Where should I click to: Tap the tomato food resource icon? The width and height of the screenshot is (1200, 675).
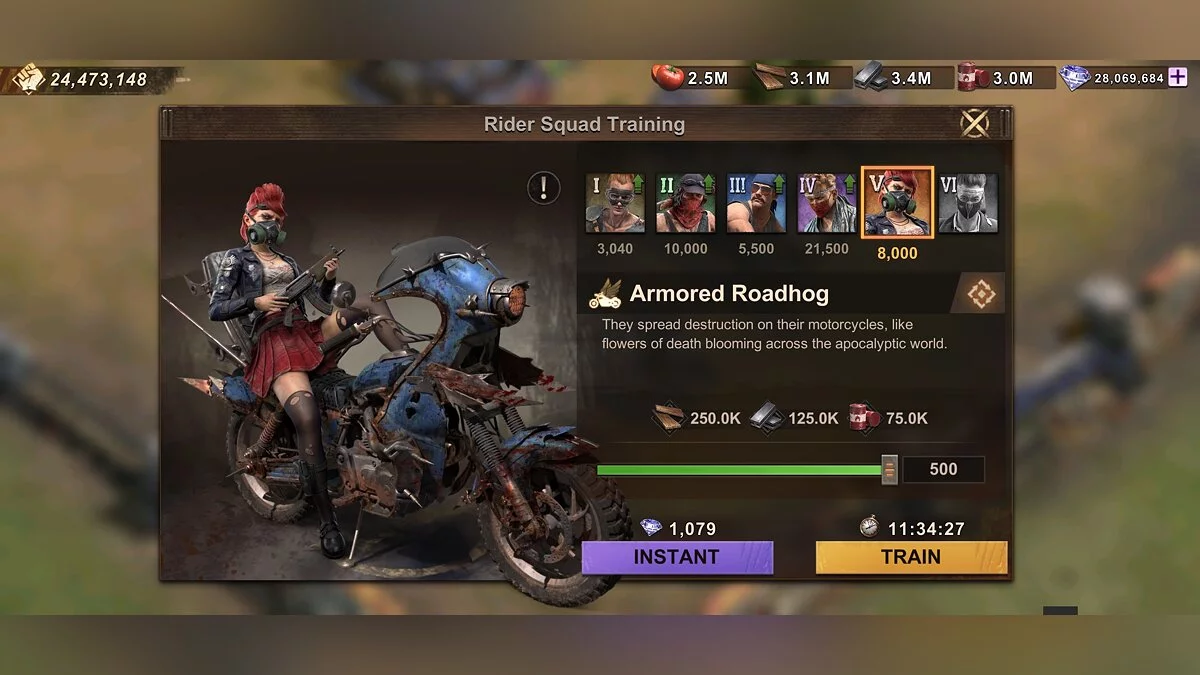coord(668,77)
